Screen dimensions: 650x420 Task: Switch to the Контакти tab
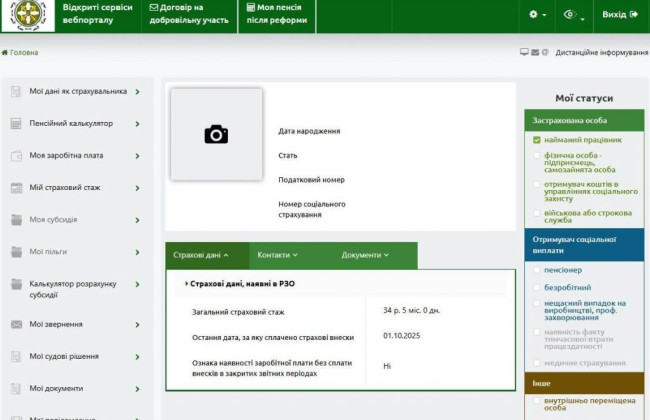277,255
